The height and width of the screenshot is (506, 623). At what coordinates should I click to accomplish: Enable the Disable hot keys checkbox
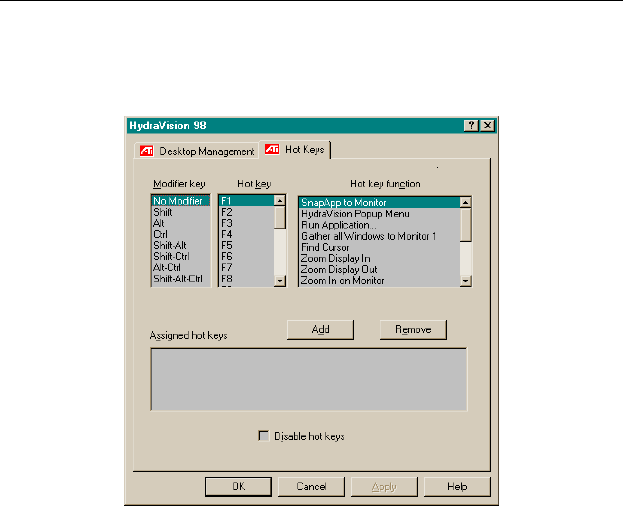coord(263,436)
